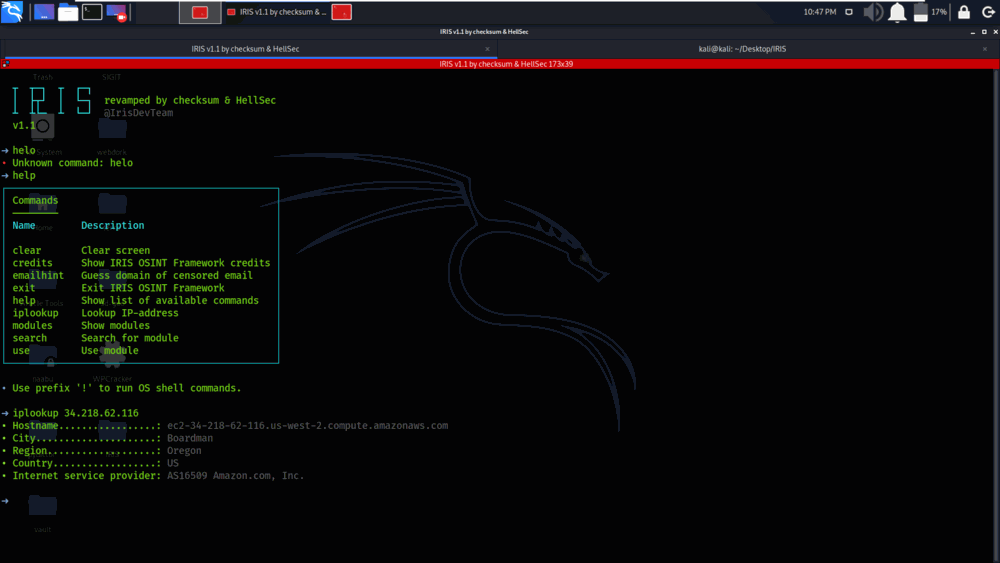
Task: Click the red terminal icon after IRIS taskbar entry
Action: pyautogui.click(x=342, y=12)
